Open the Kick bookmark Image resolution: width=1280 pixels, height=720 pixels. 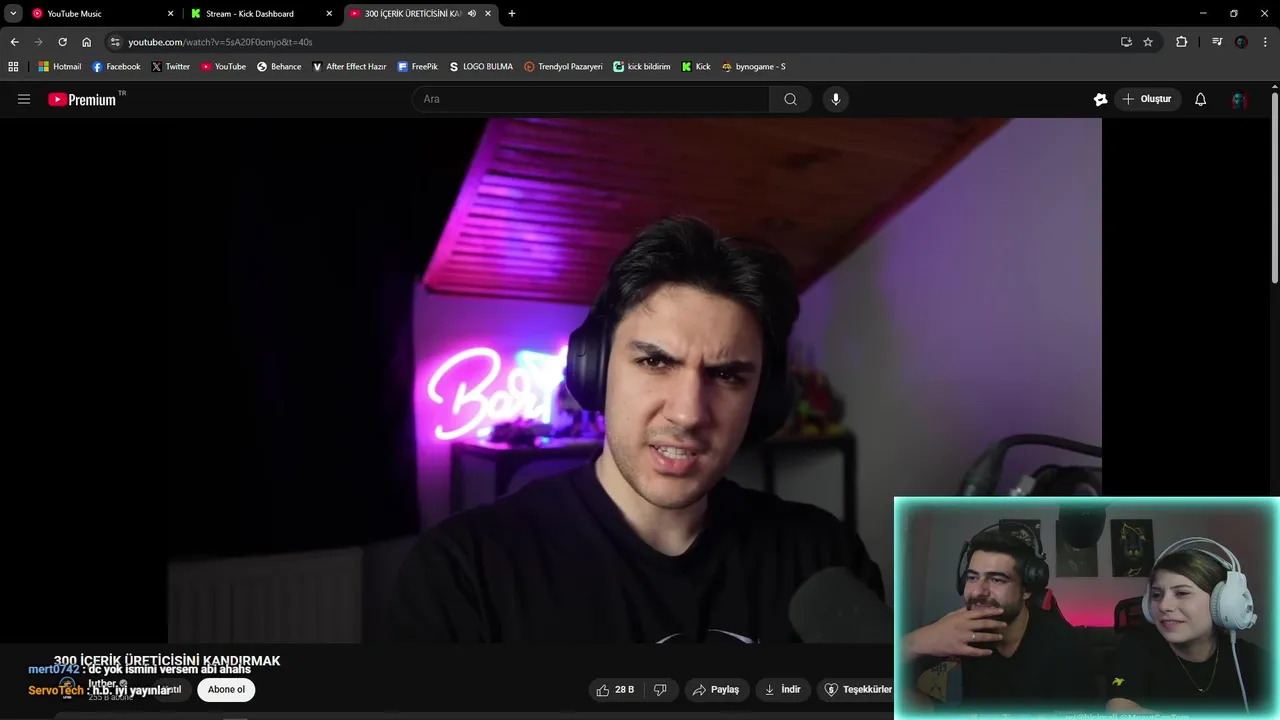(x=696, y=67)
